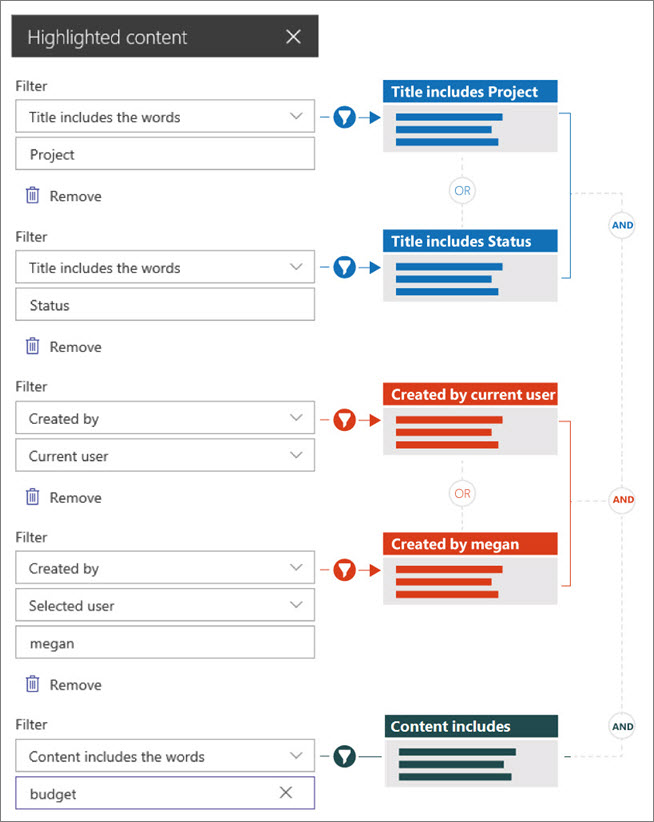654x822 pixels.
Task: Click the AND connector beside Content includes
Action: tap(622, 726)
